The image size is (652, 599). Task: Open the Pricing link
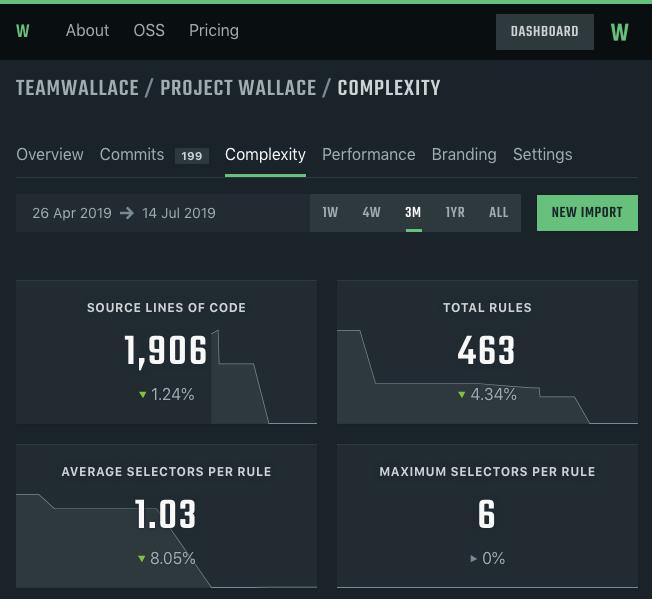[214, 31]
